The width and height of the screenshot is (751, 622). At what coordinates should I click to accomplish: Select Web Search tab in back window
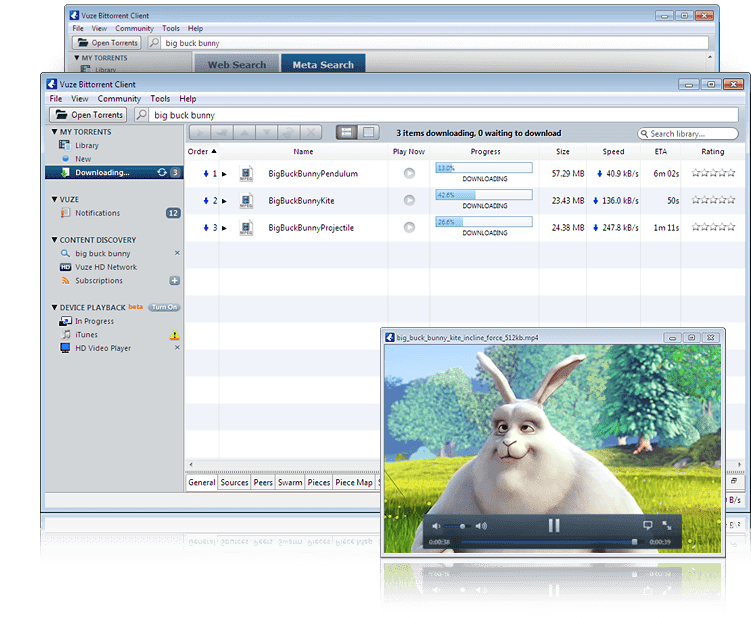tap(237, 65)
